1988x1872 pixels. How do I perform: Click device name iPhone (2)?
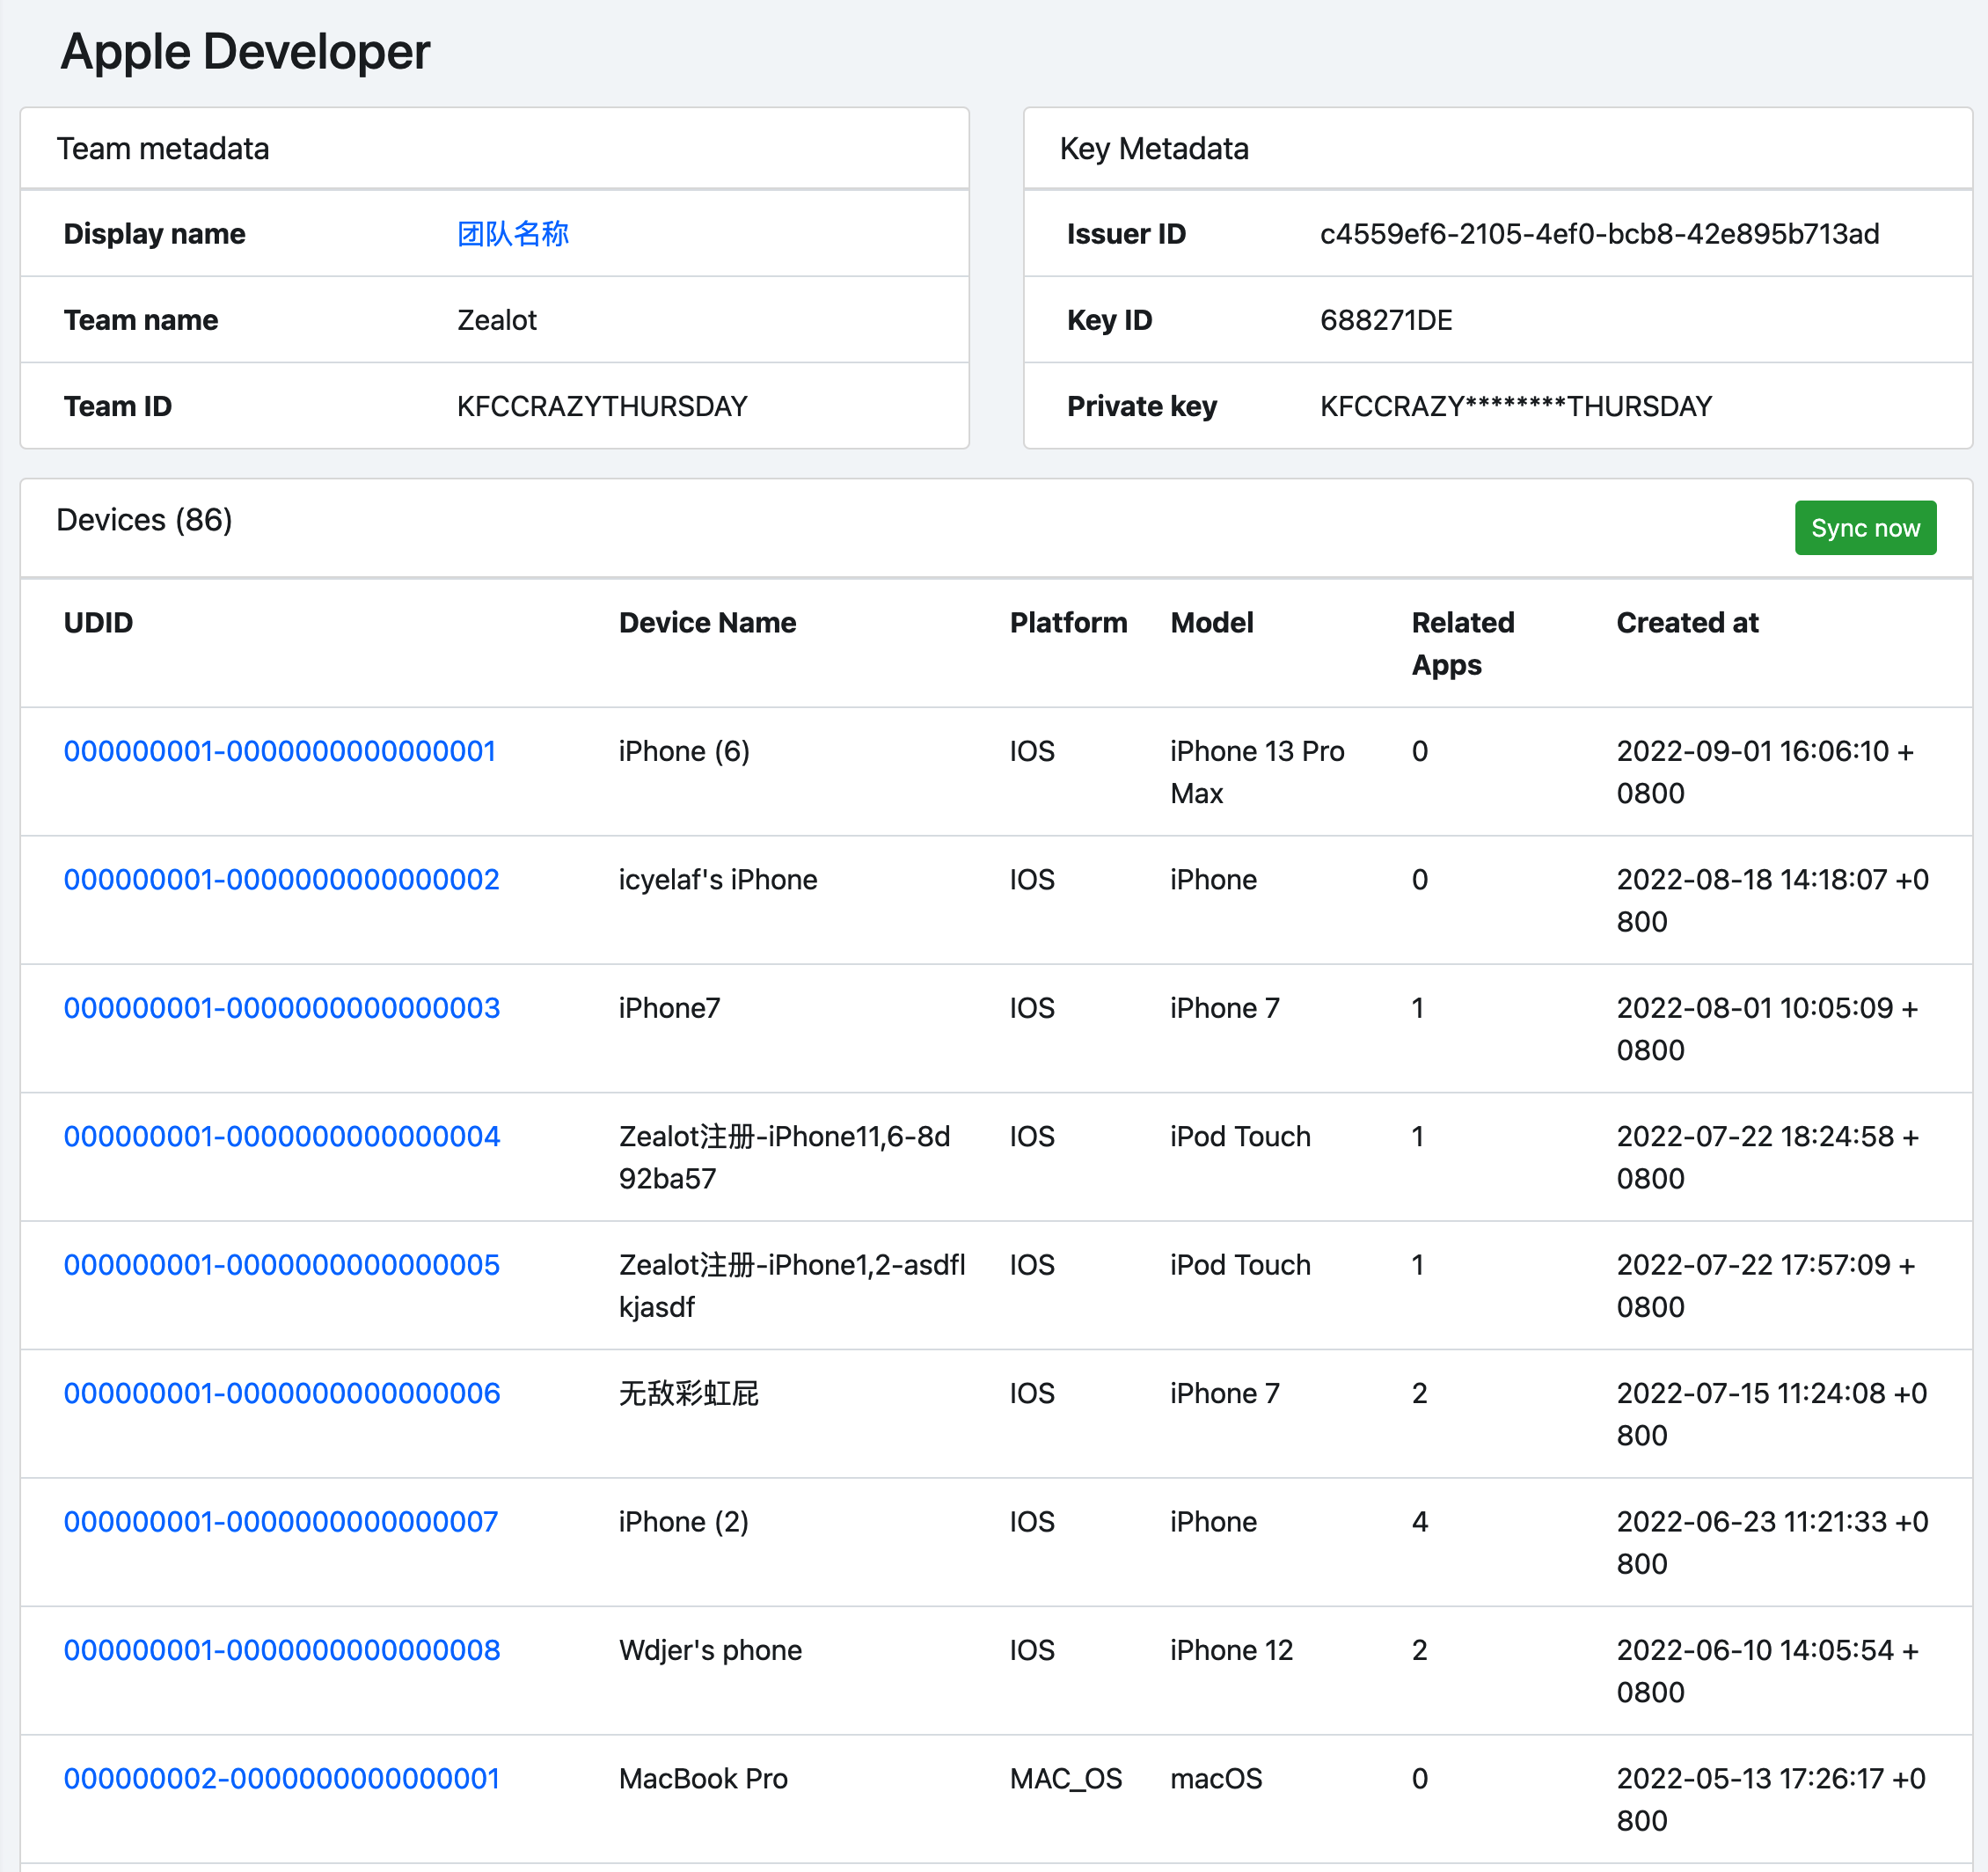684,1522
